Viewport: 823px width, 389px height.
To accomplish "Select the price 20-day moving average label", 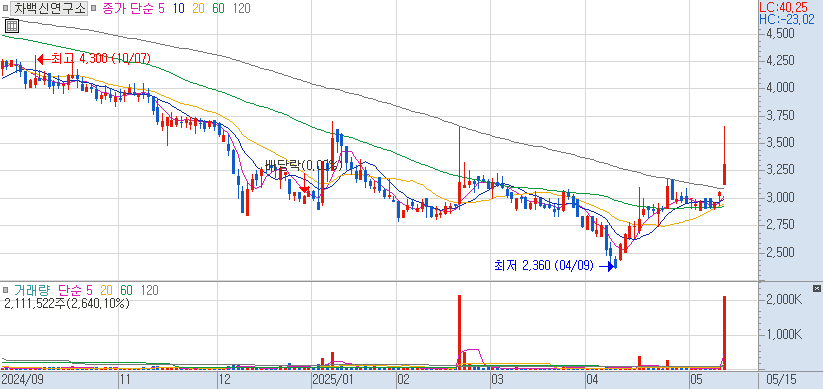I will (197, 8).
